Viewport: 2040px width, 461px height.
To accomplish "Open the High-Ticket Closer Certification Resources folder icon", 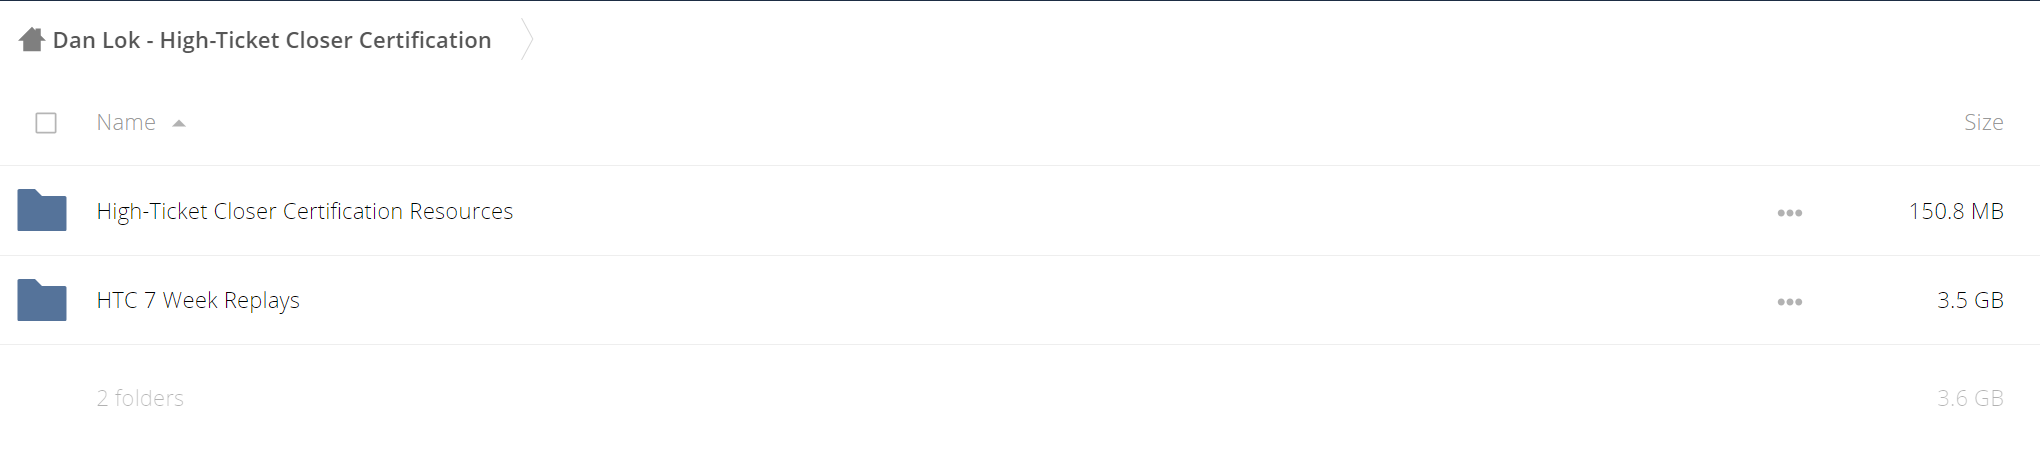I will pyautogui.click(x=42, y=210).
